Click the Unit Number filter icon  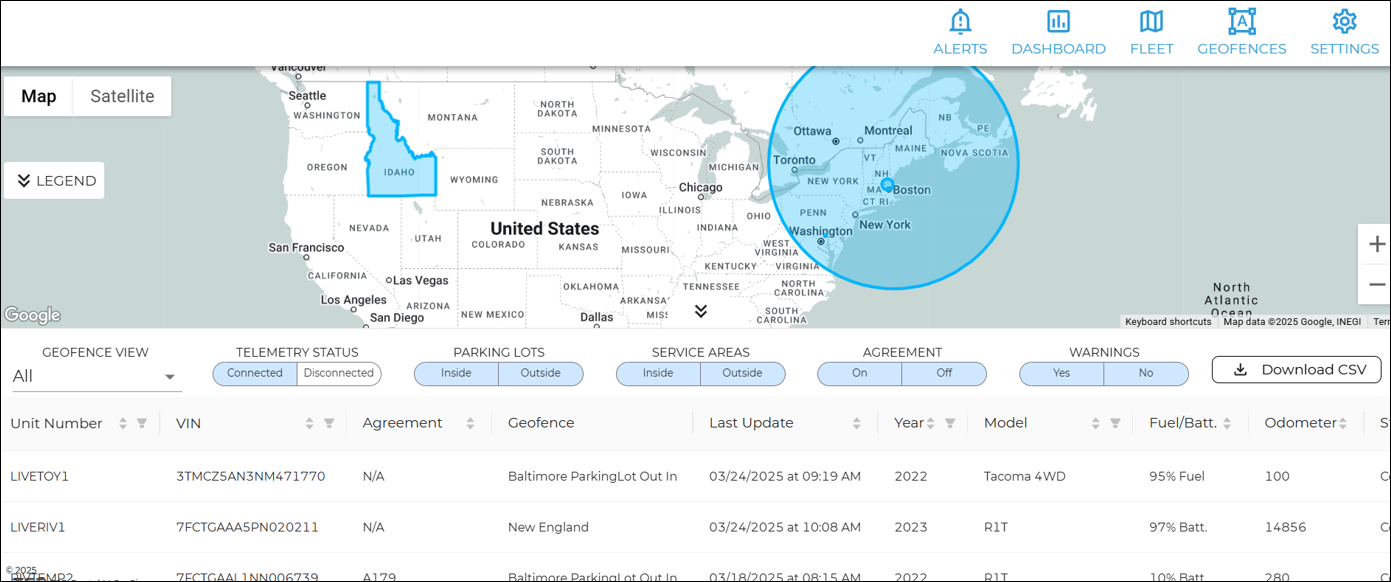point(142,424)
